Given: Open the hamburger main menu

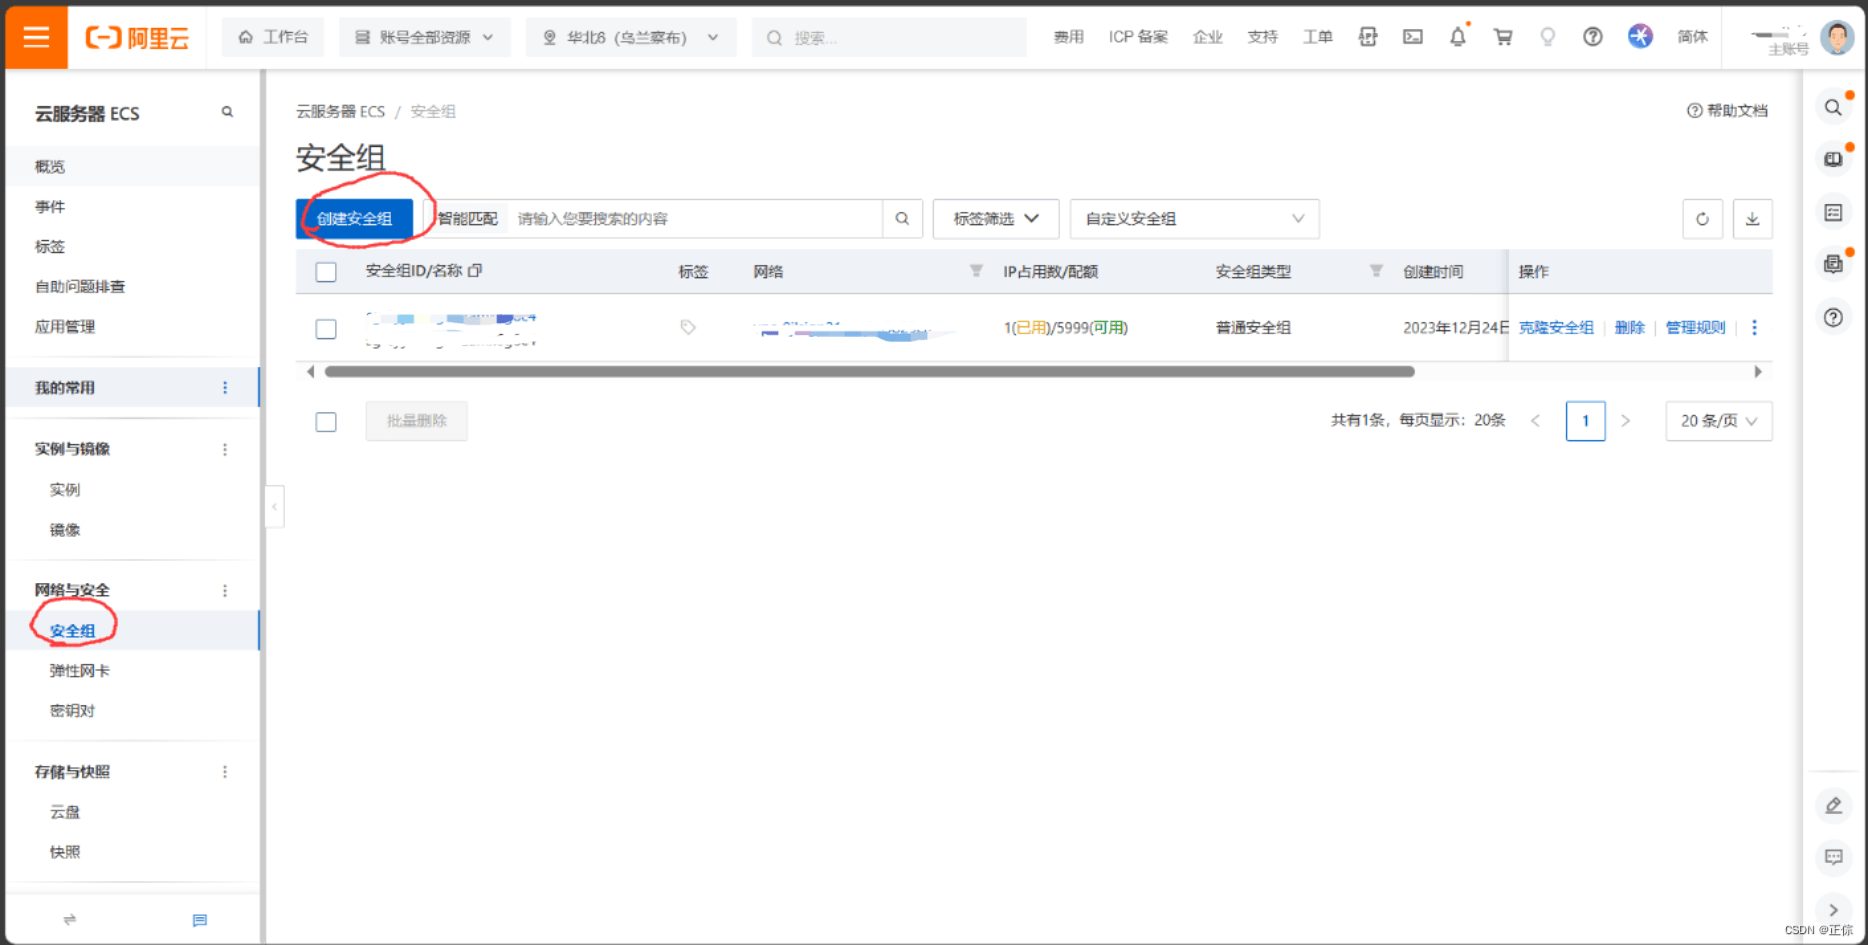Looking at the screenshot, I should pyautogui.click(x=36, y=37).
